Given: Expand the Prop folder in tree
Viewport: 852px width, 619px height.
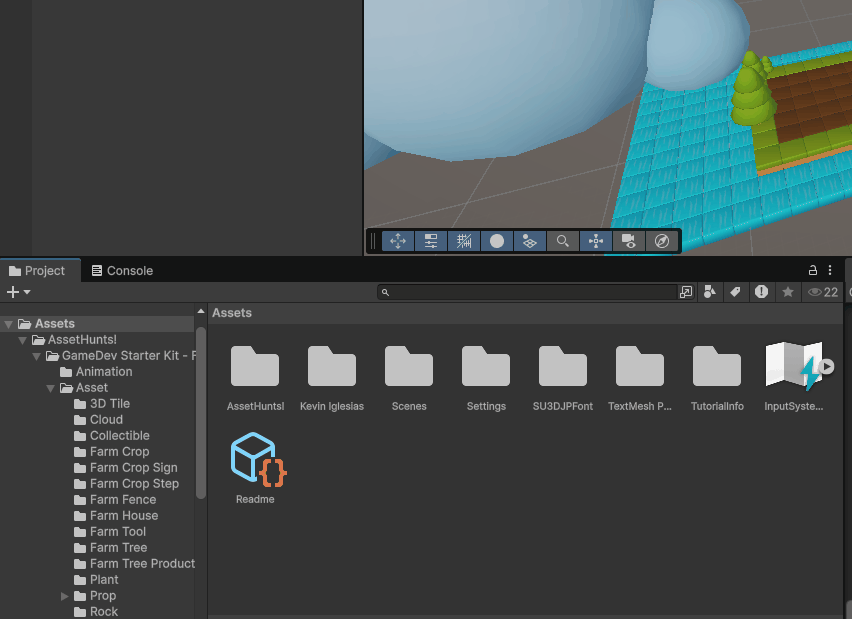Looking at the screenshot, I should tap(65, 596).
